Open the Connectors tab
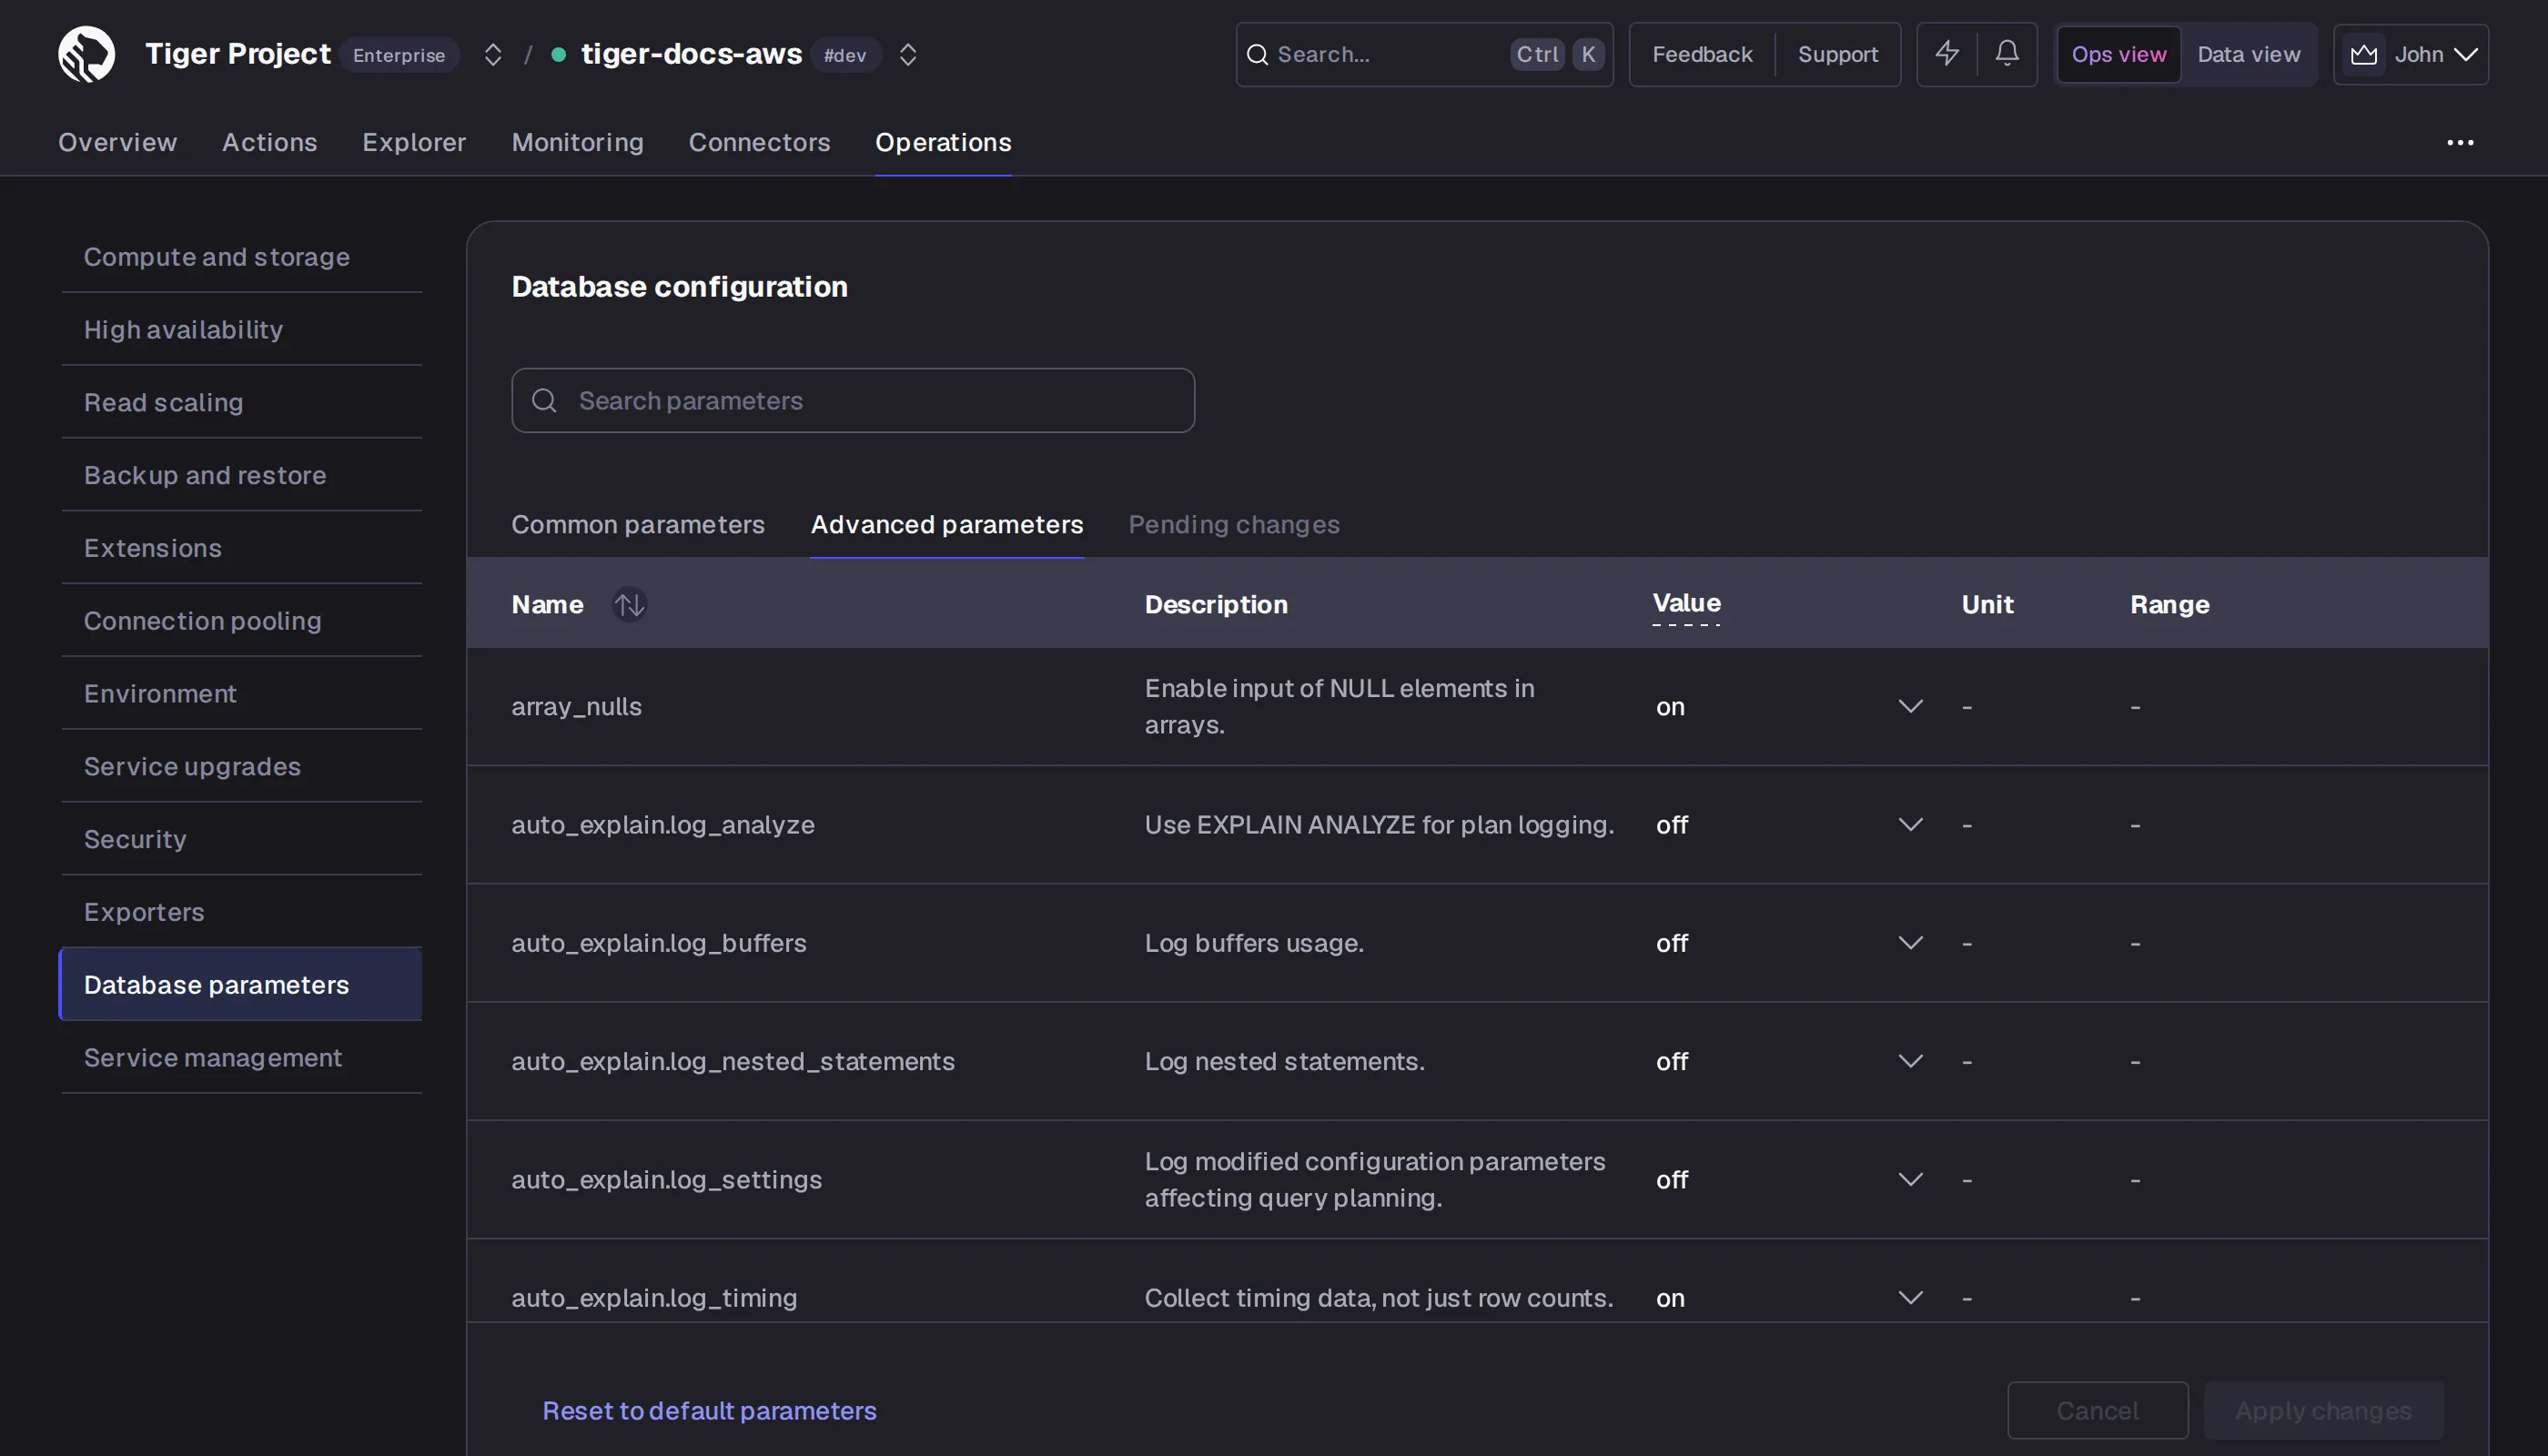This screenshot has width=2548, height=1456. point(759,142)
